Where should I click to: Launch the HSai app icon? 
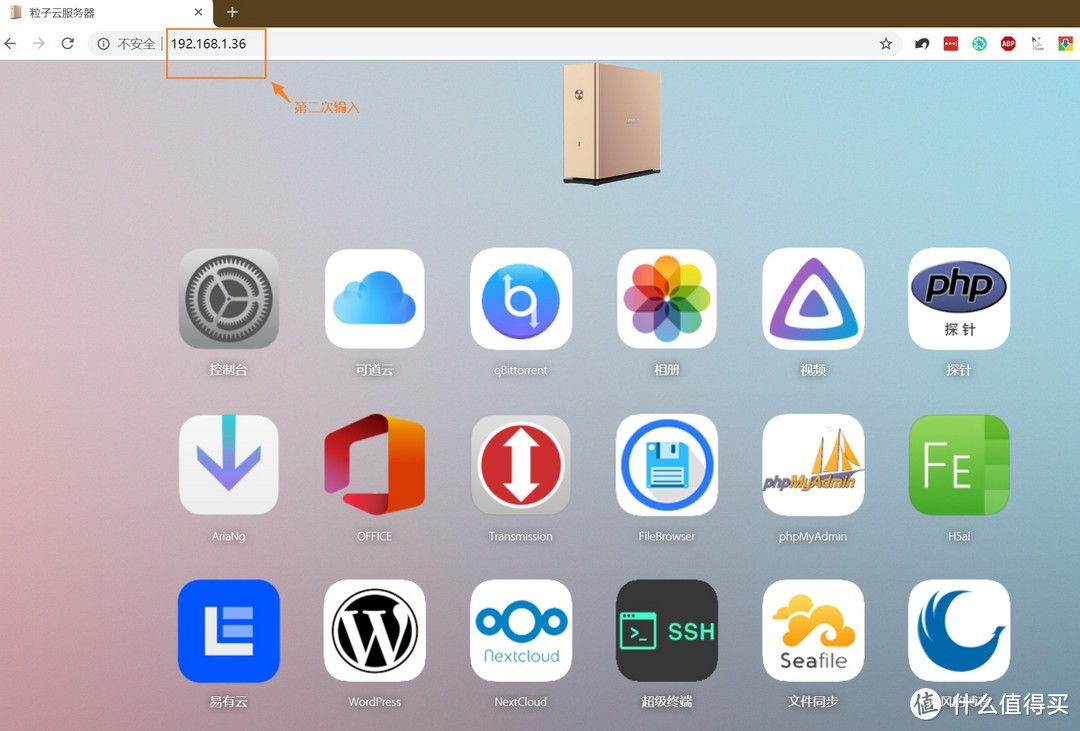pos(958,465)
